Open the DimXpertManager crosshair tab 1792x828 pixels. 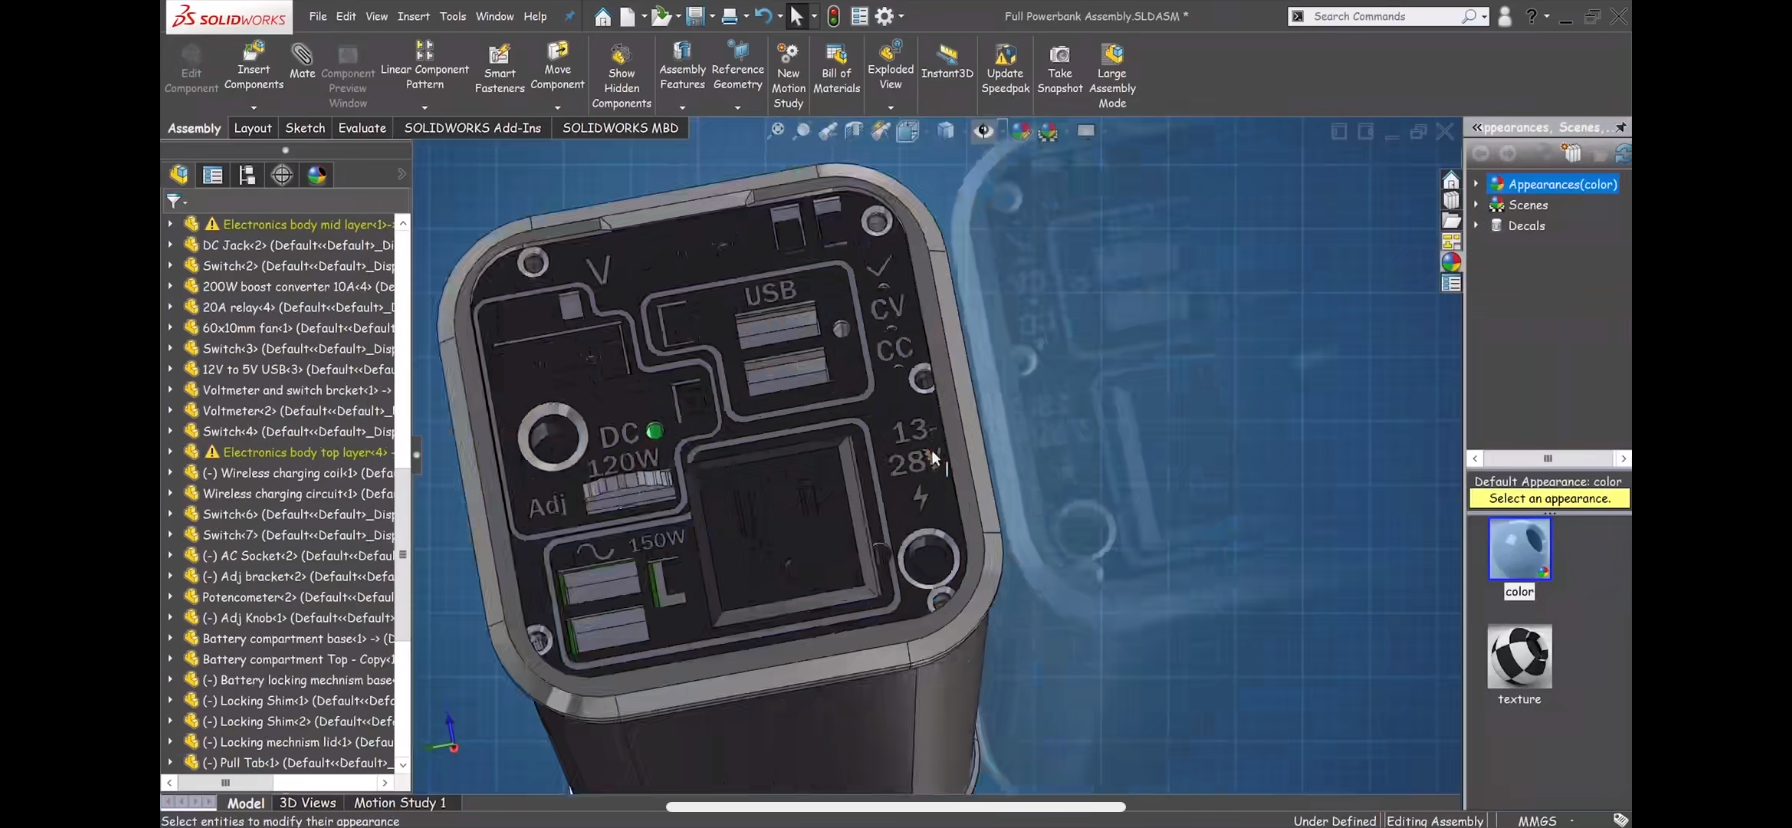coord(282,175)
